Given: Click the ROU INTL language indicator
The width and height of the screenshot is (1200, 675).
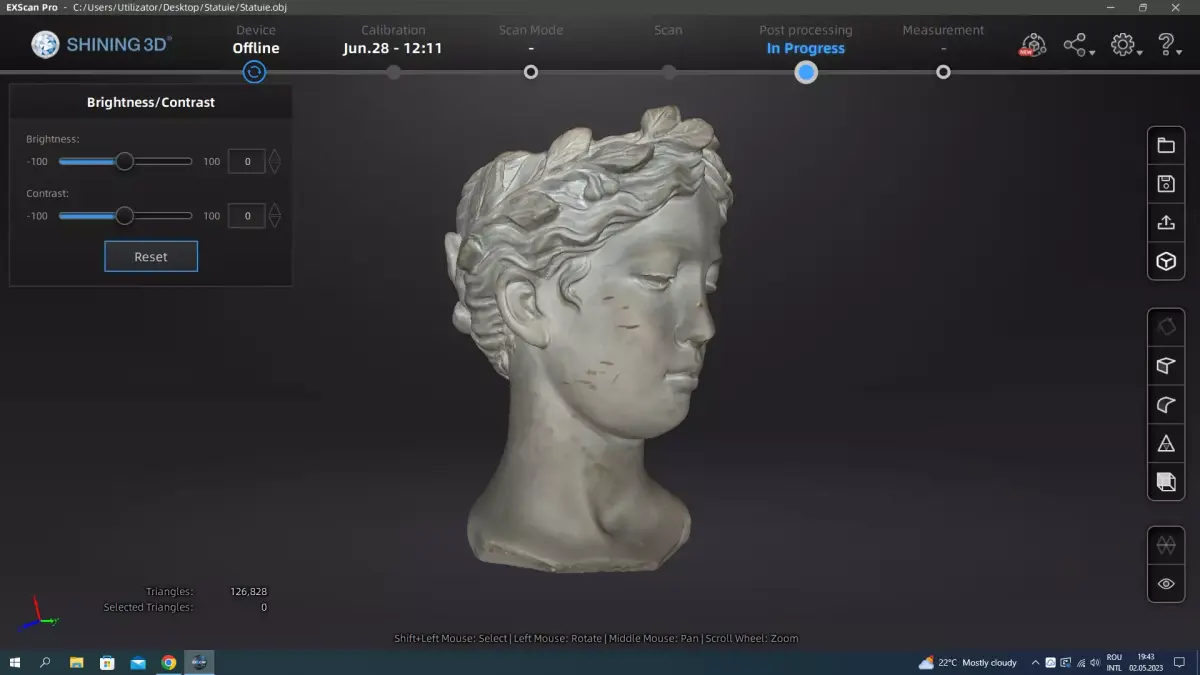Looking at the screenshot, I should point(1114,662).
